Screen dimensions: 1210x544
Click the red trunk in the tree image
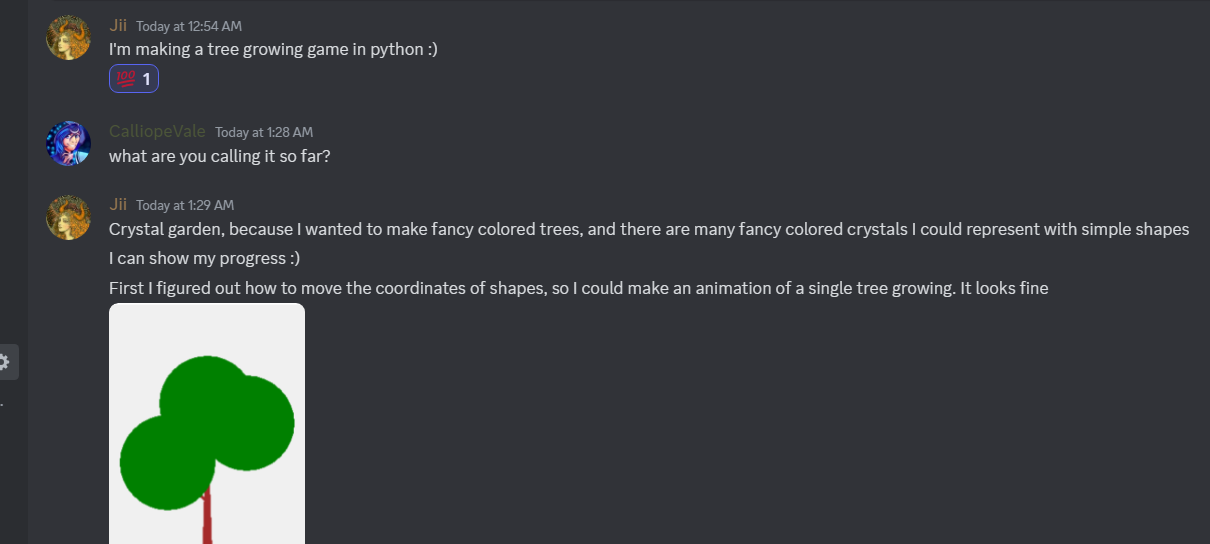click(x=208, y=518)
